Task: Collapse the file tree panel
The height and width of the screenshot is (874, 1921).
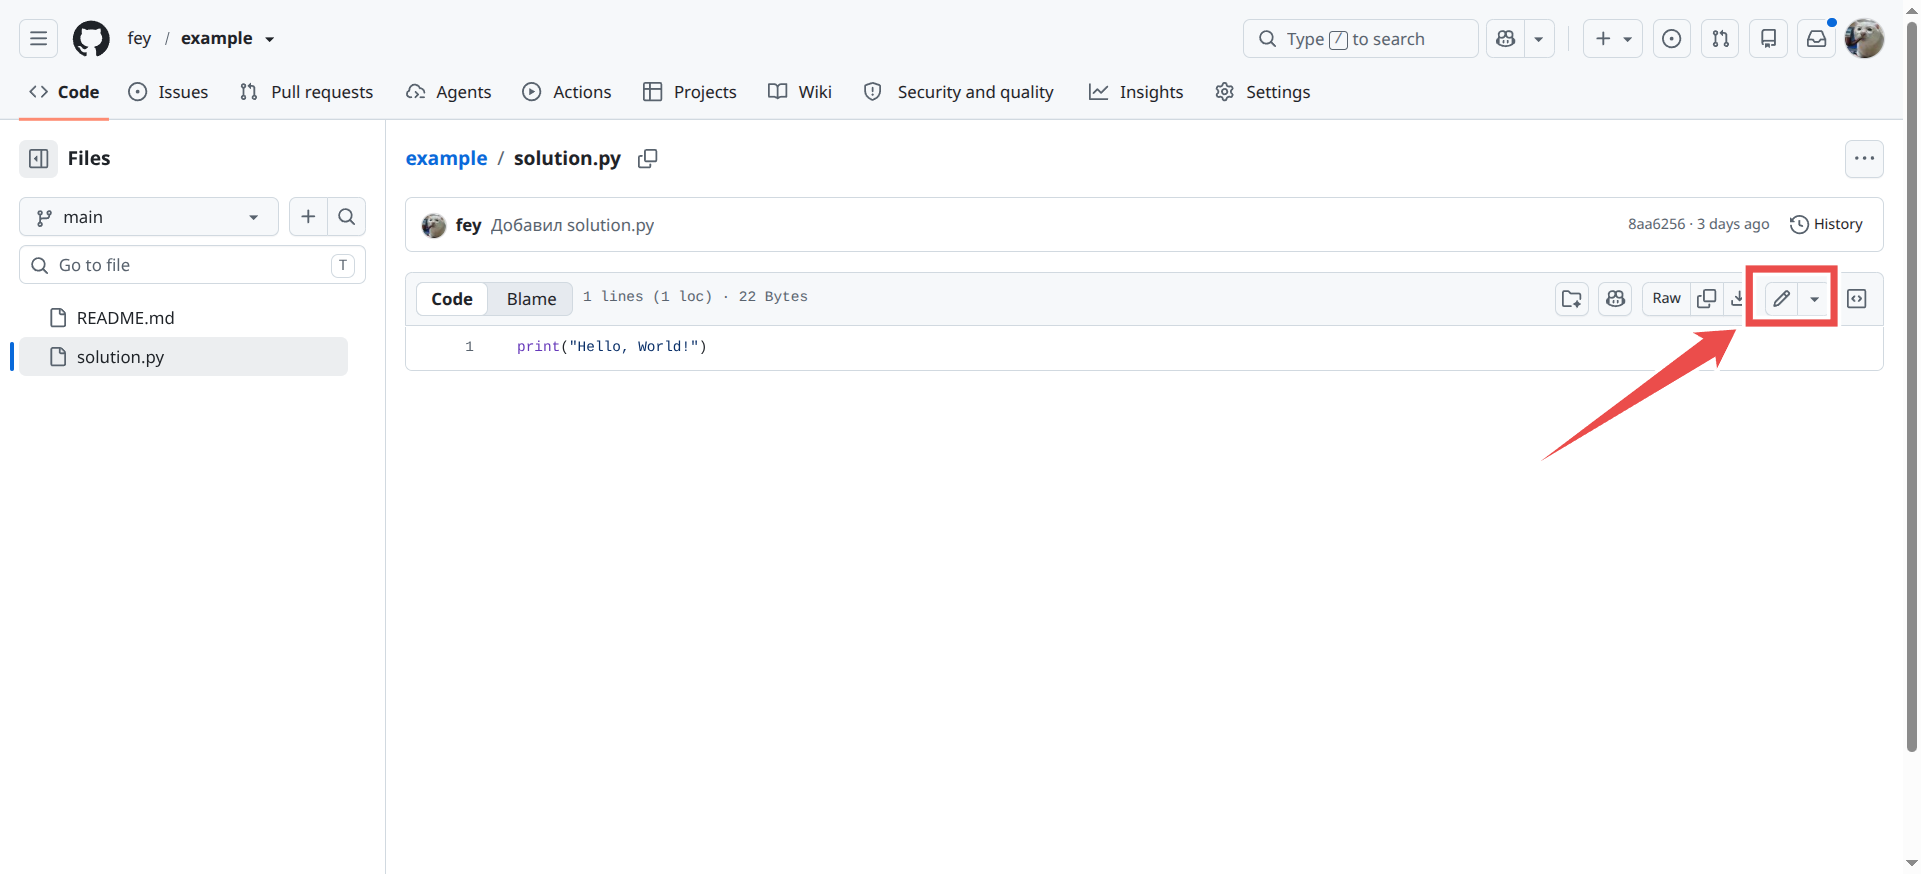Action: pos(39,159)
